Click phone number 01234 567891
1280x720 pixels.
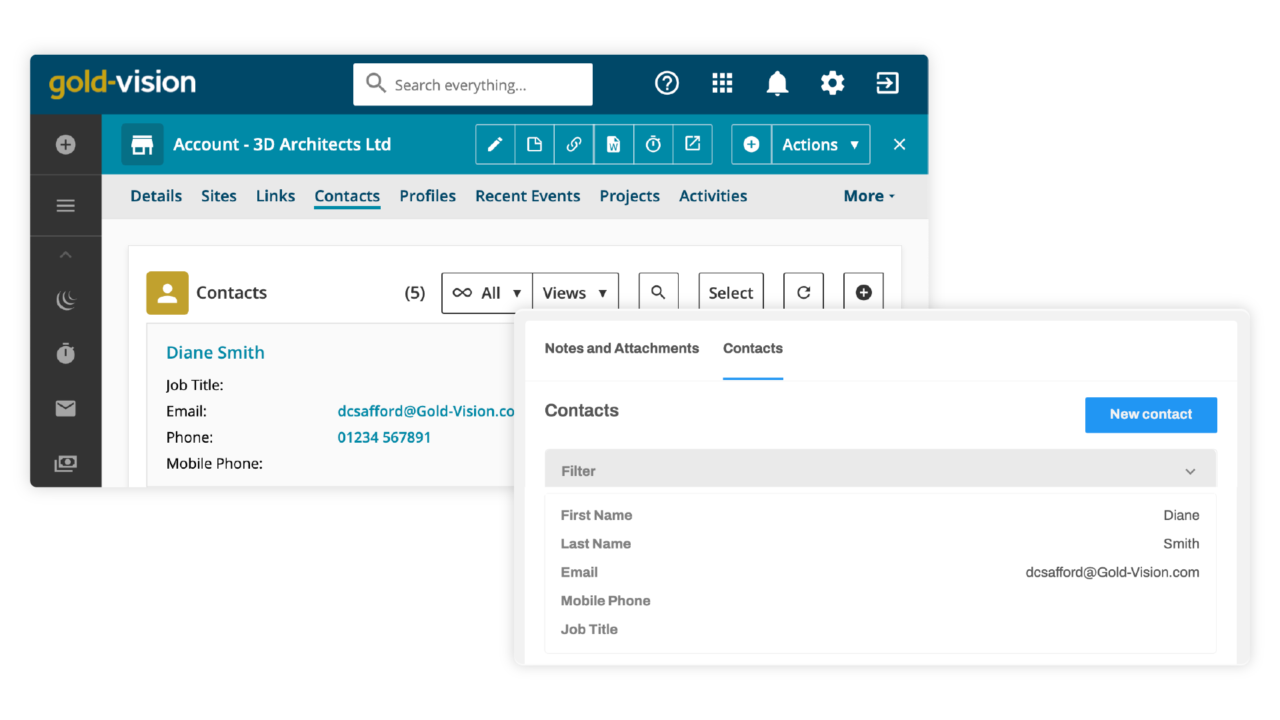tap(384, 437)
